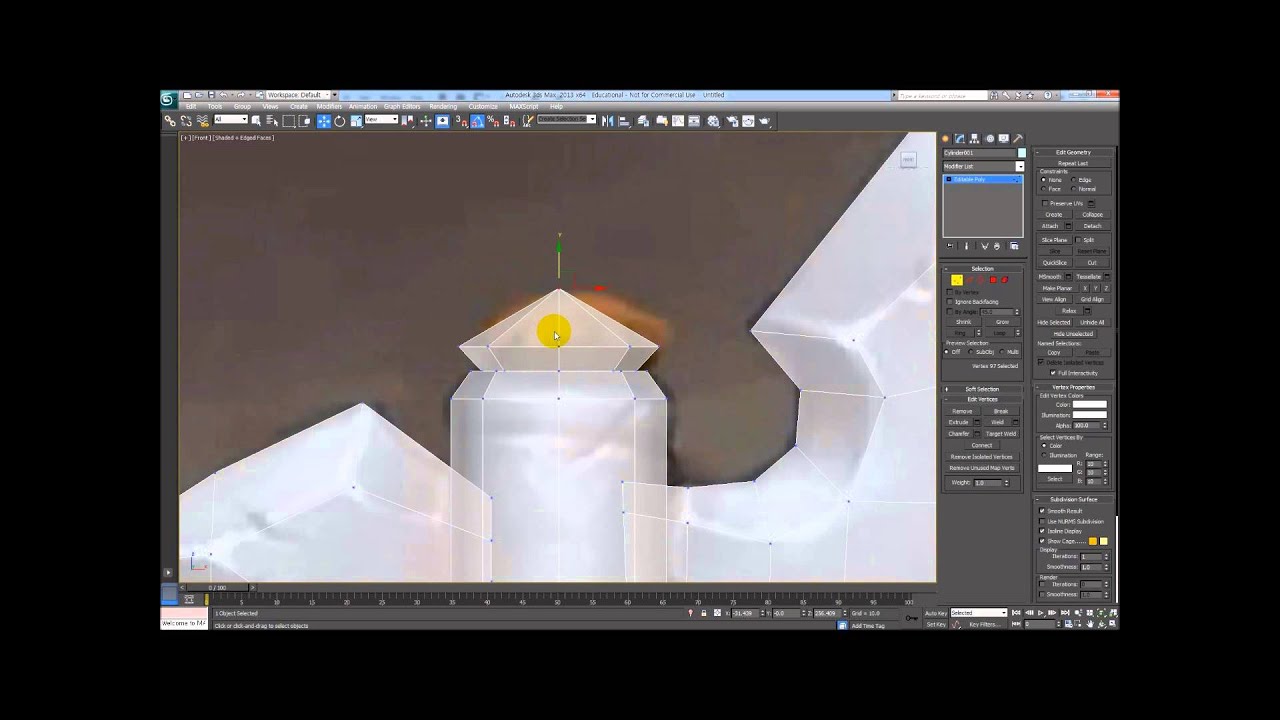Open Material Editor from toolbar
The height and width of the screenshot is (720, 1280).
pyautogui.click(x=713, y=121)
